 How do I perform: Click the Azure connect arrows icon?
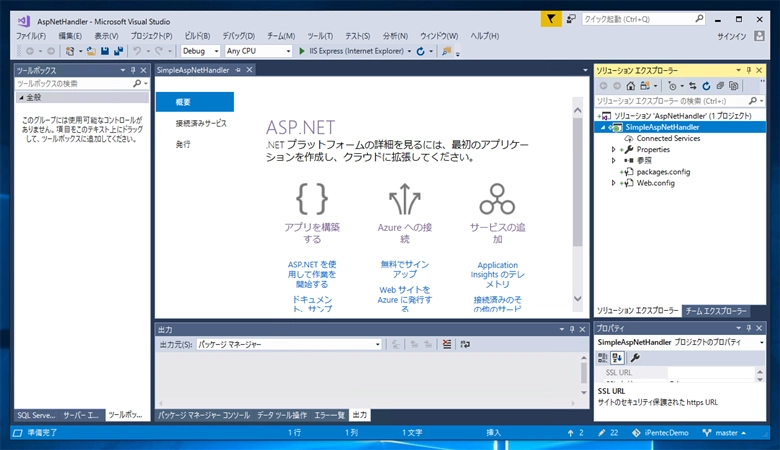[404, 199]
